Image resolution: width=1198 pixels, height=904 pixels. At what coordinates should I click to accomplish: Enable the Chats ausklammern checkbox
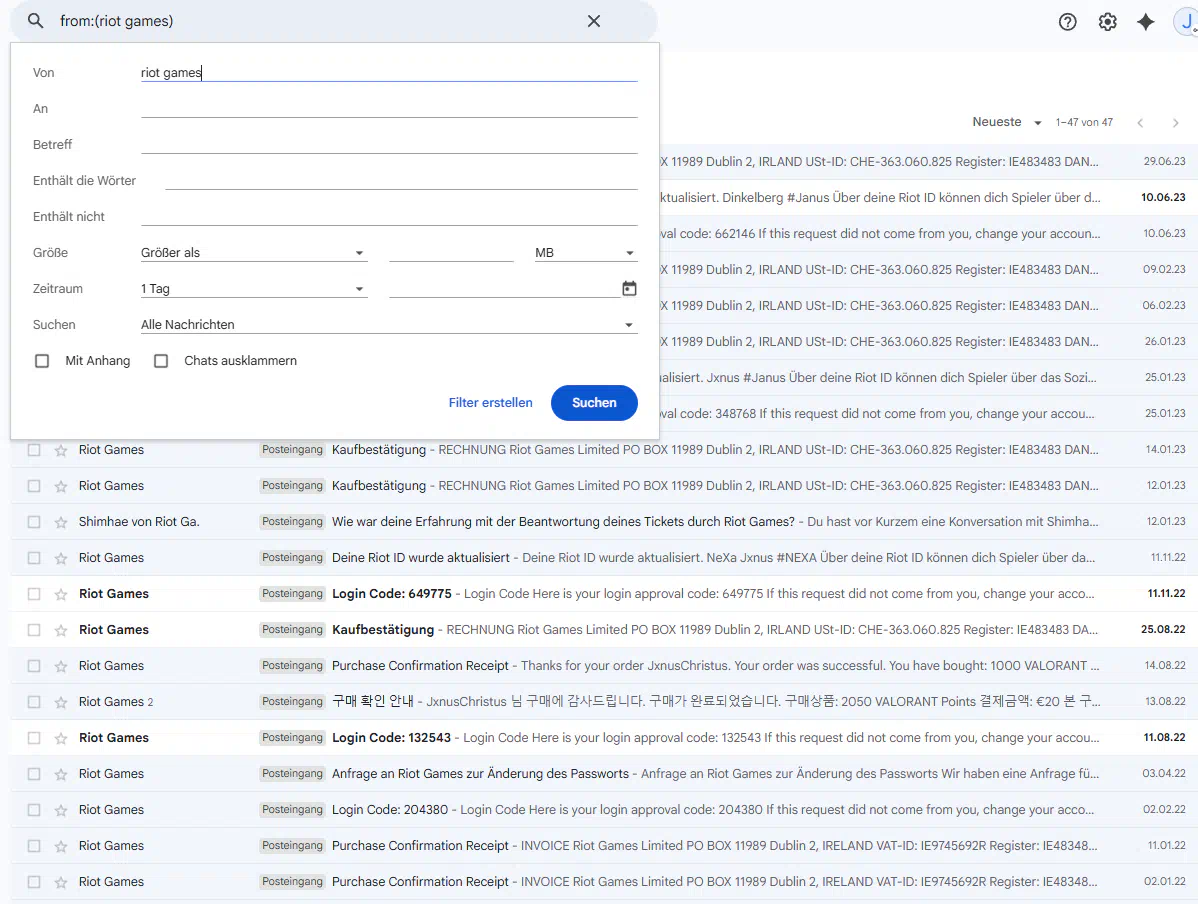(161, 361)
